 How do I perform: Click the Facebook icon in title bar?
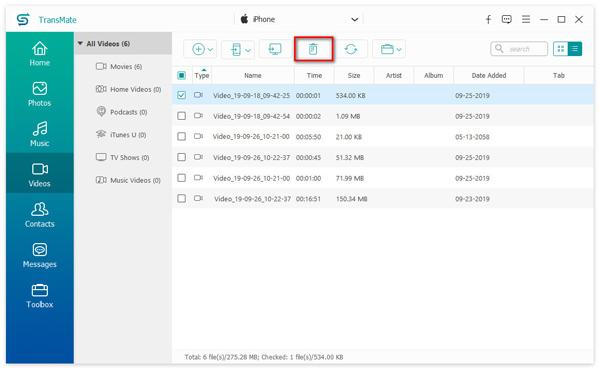point(488,19)
